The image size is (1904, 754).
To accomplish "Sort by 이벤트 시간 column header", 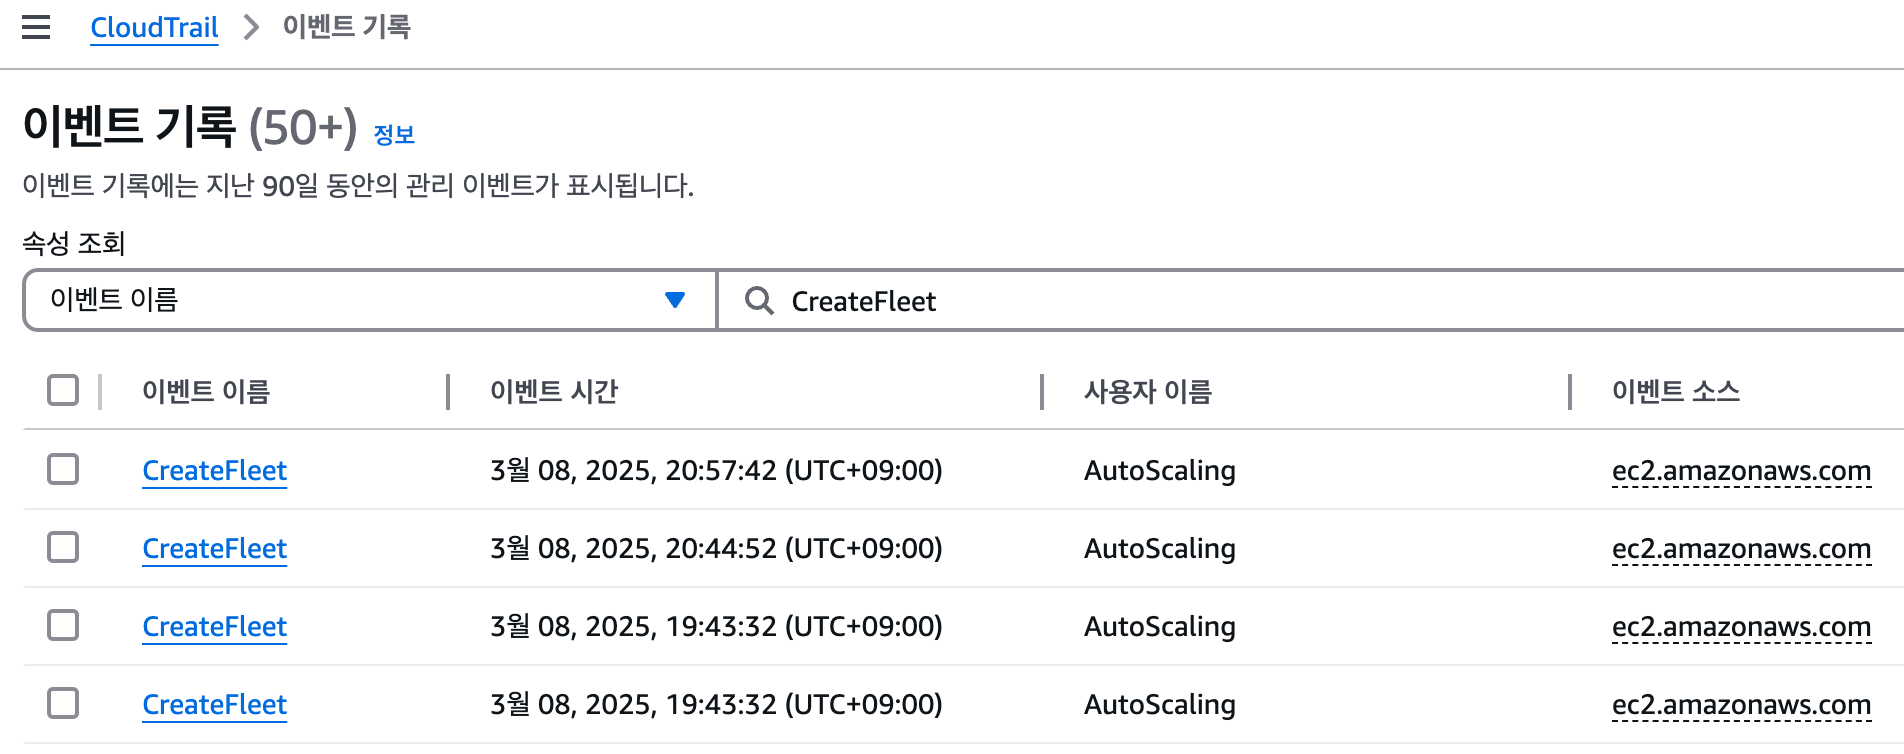I will [554, 391].
